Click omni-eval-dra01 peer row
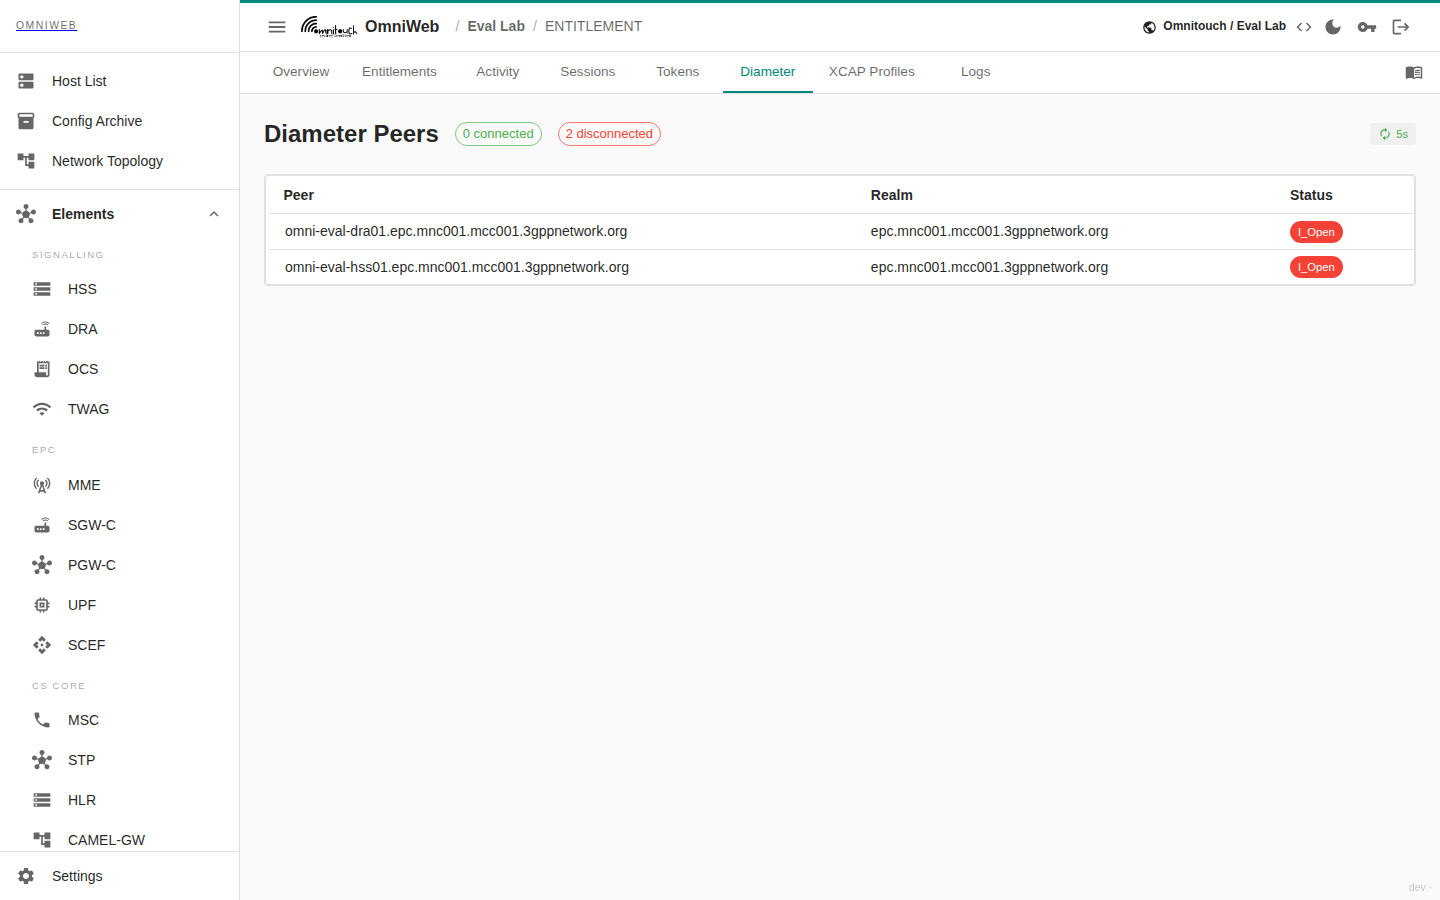This screenshot has width=1440, height=900. pos(840,232)
